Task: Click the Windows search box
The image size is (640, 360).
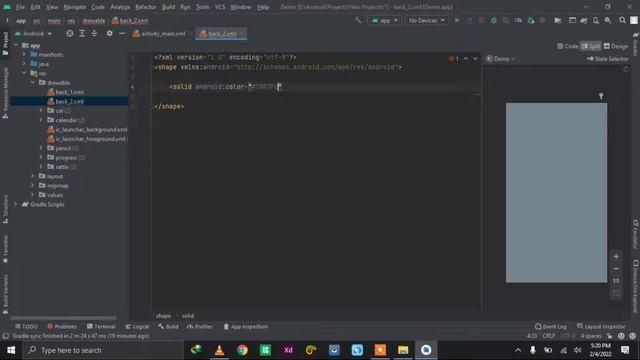Action: tap(103, 350)
